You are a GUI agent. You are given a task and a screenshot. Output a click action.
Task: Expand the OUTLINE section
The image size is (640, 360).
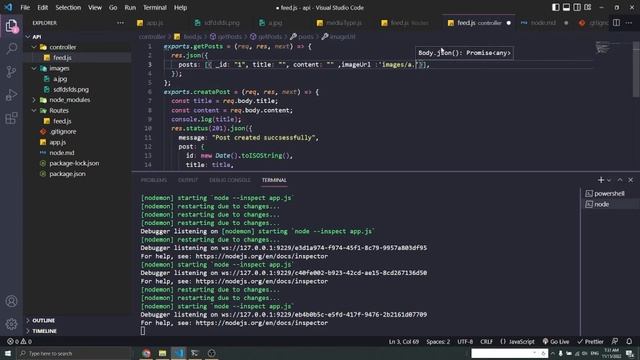tap(77, 320)
